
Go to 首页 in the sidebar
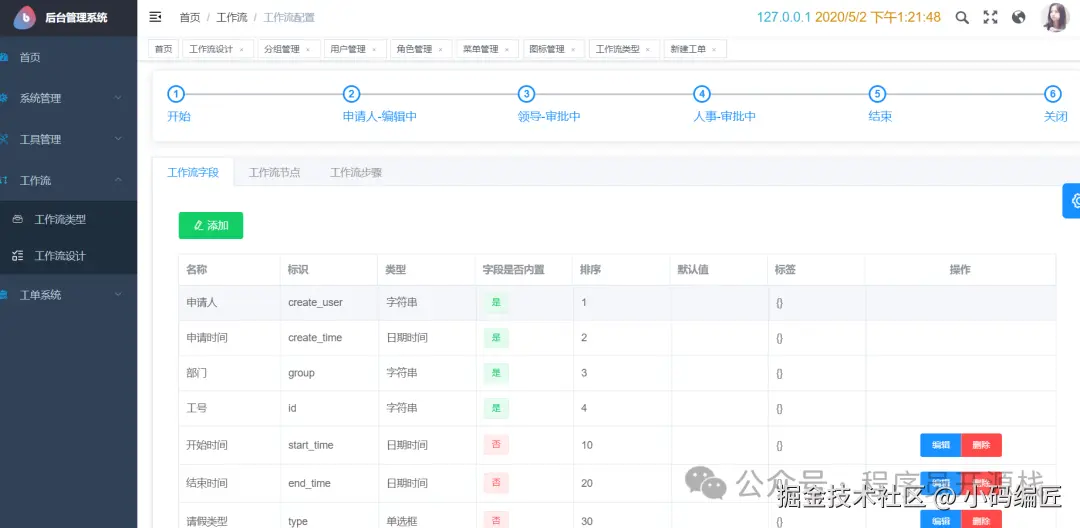pyautogui.click(x=68, y=57)
